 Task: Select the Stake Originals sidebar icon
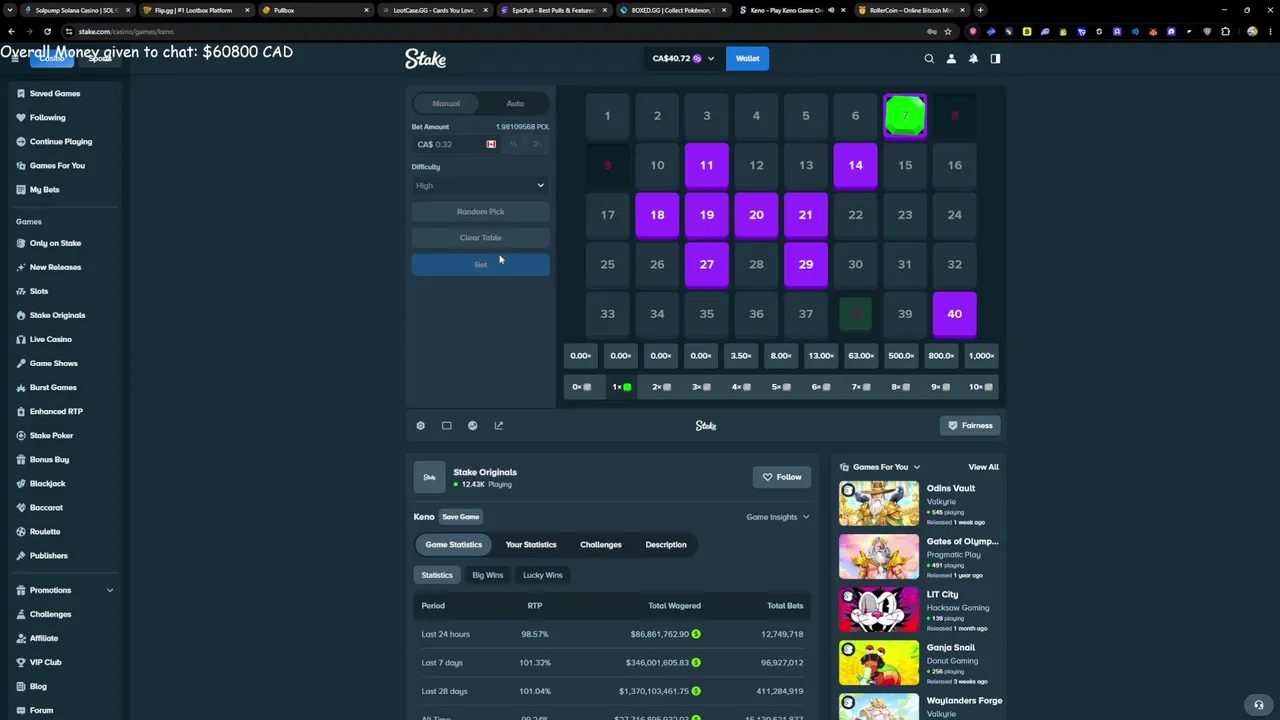click(20, 315)
